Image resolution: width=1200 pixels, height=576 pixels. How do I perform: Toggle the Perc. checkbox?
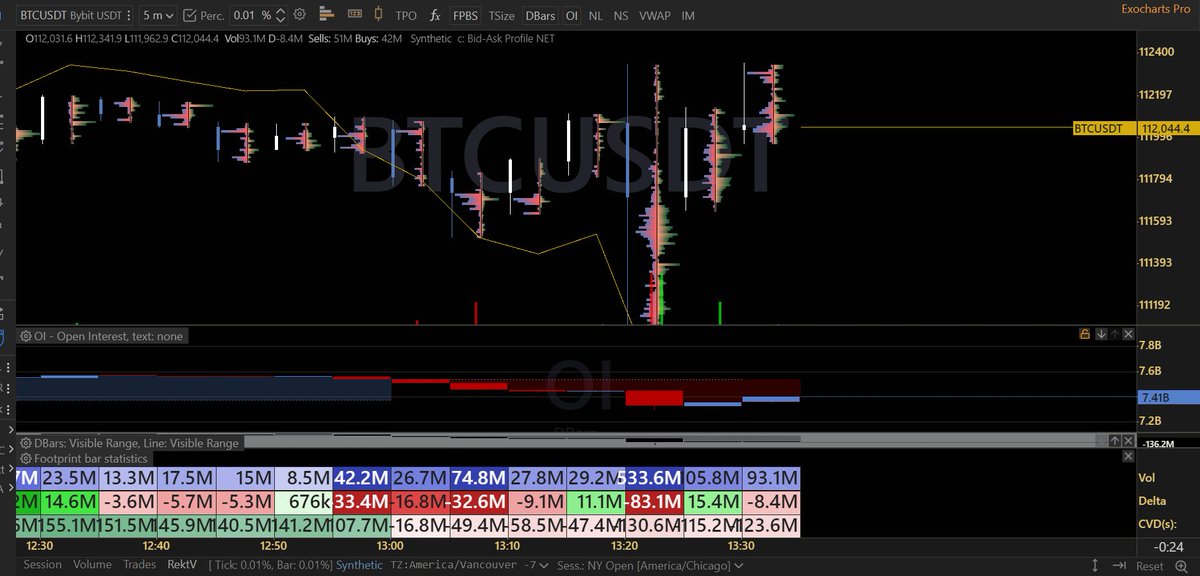point(190,16)
